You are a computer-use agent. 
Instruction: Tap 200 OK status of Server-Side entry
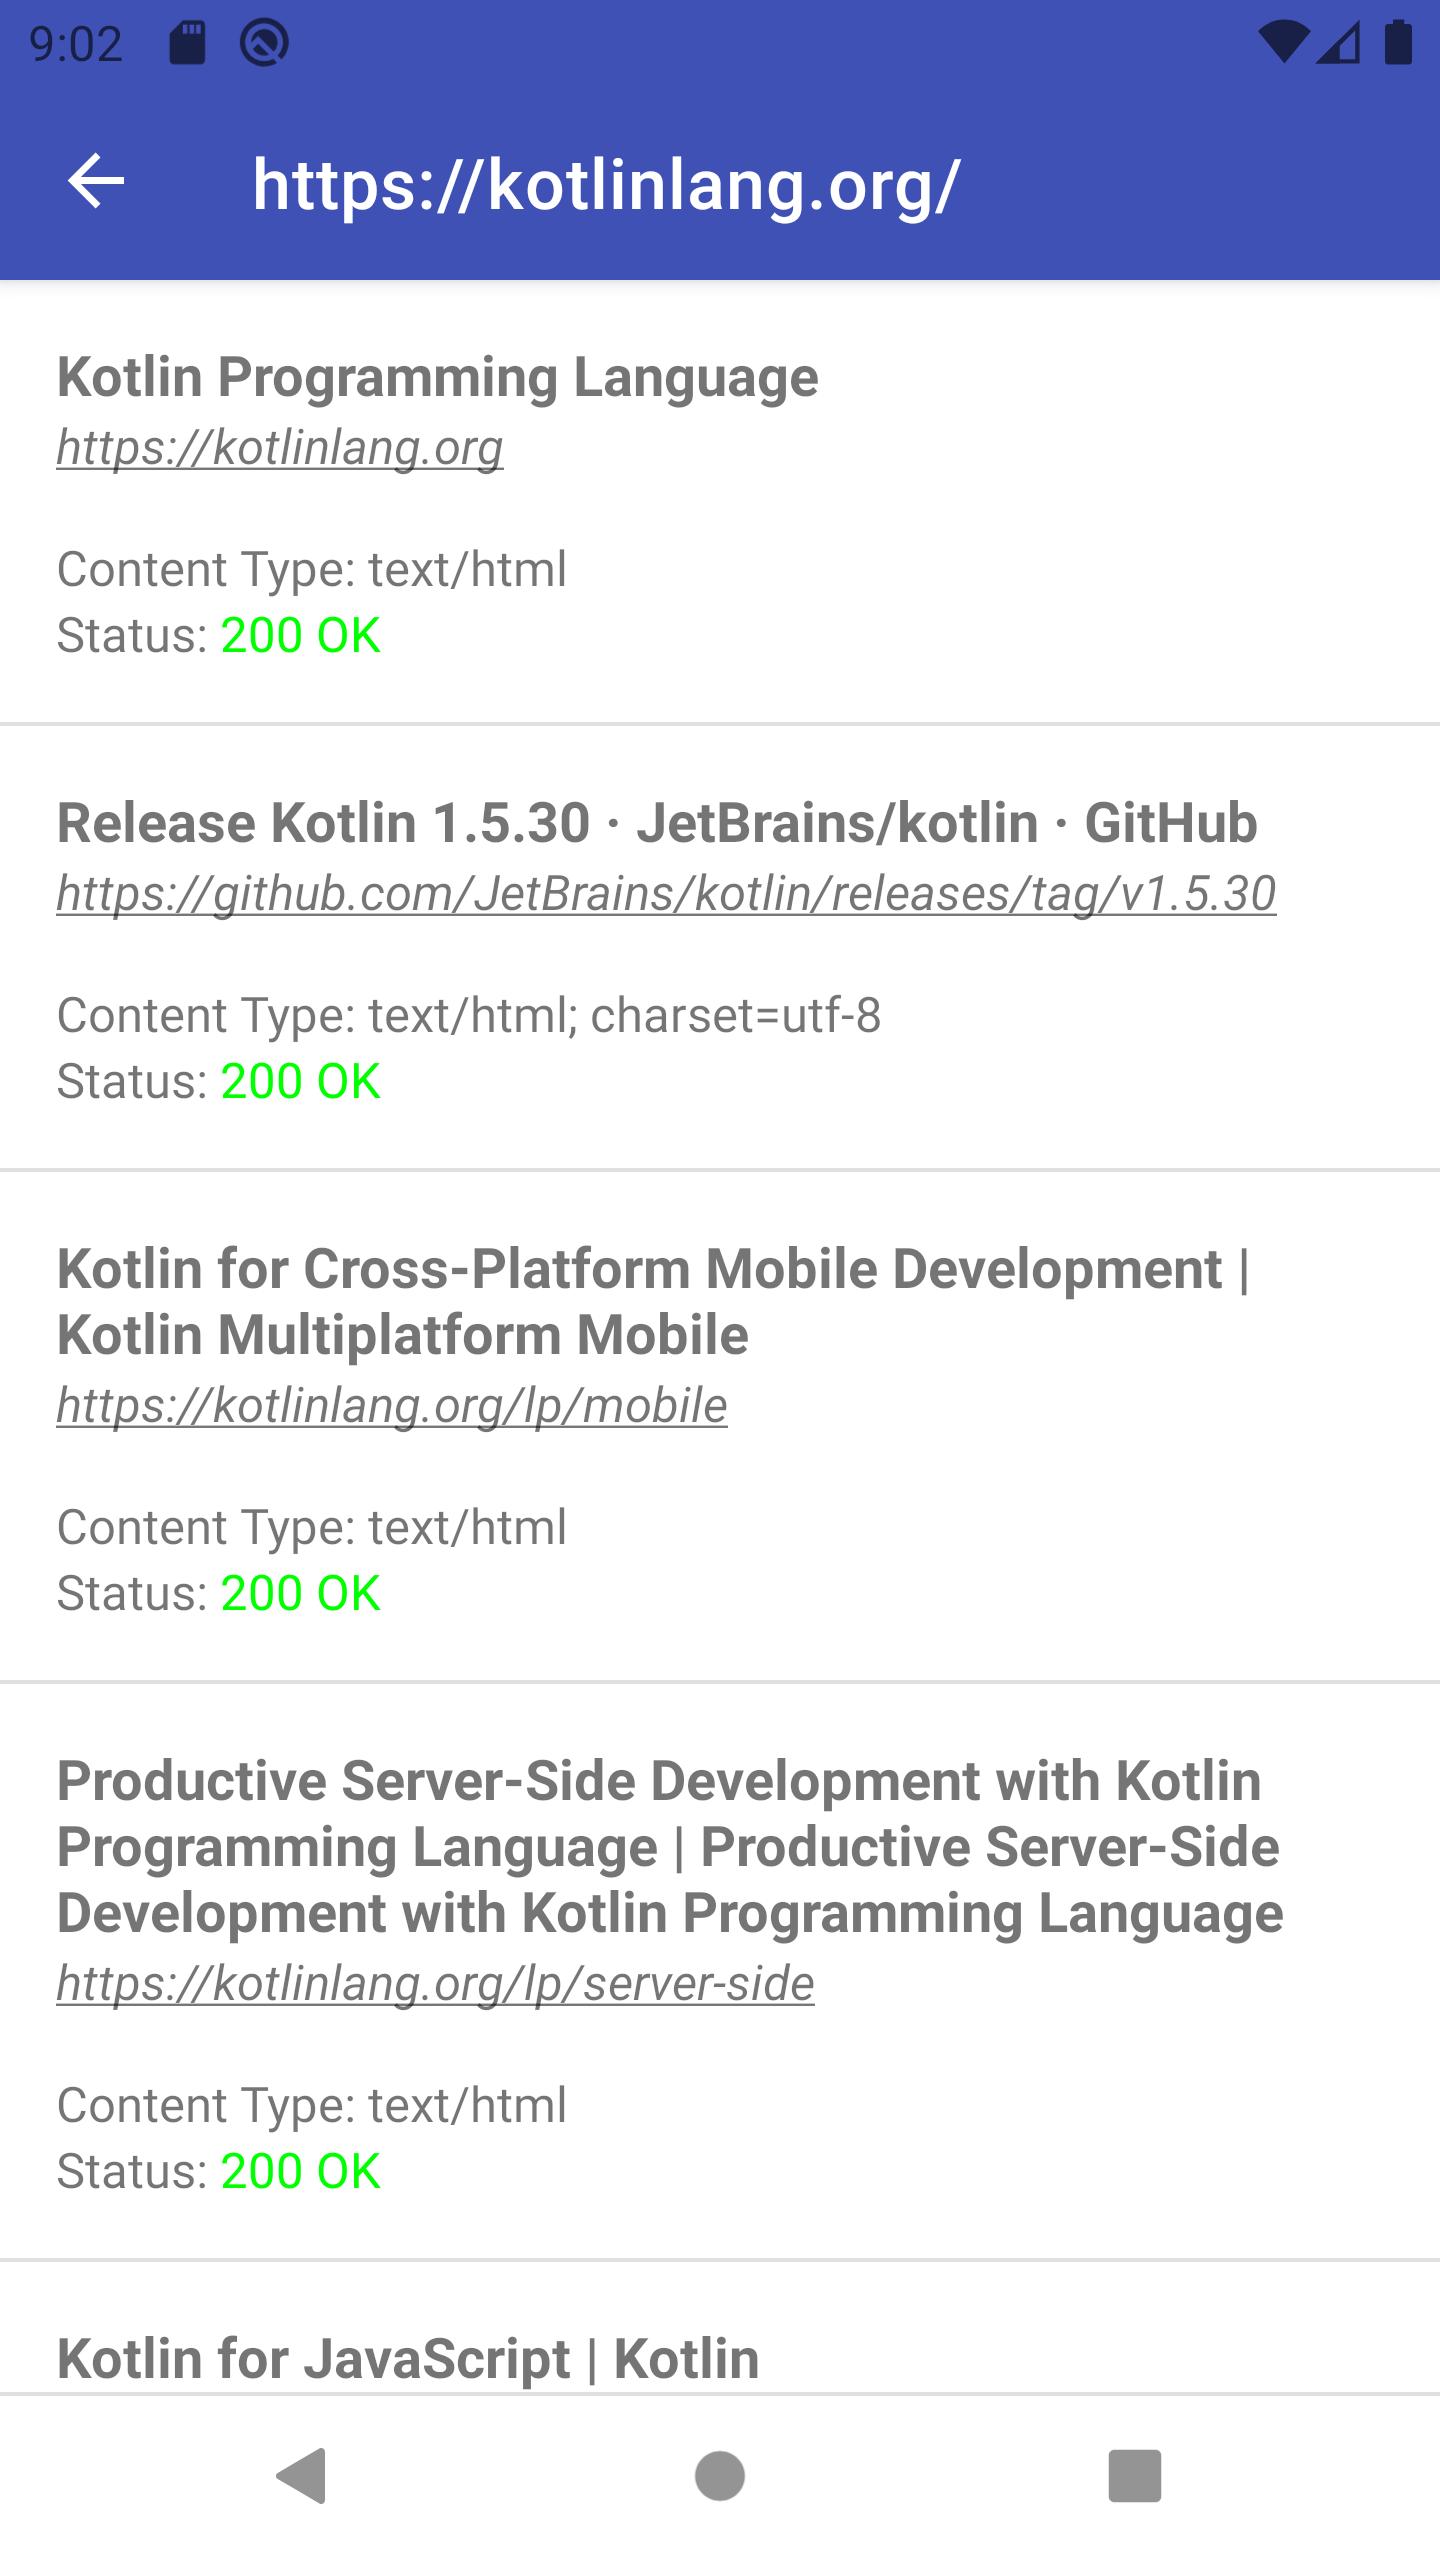[300, 2171]
